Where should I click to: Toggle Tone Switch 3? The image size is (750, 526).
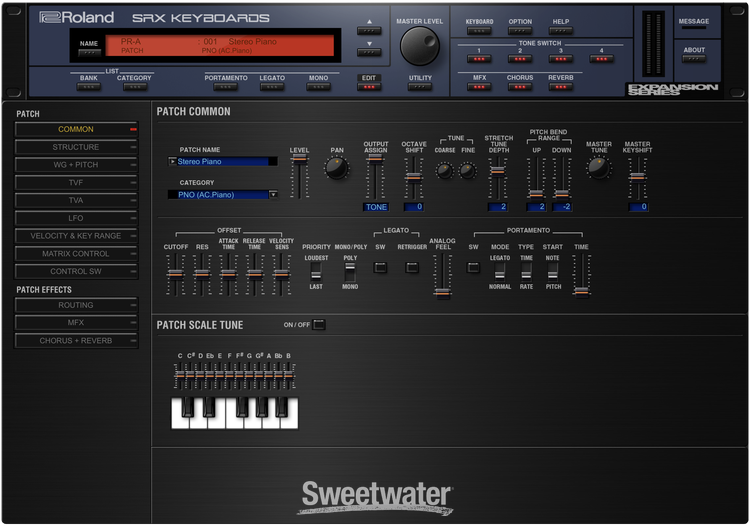[x=561, y=59]
